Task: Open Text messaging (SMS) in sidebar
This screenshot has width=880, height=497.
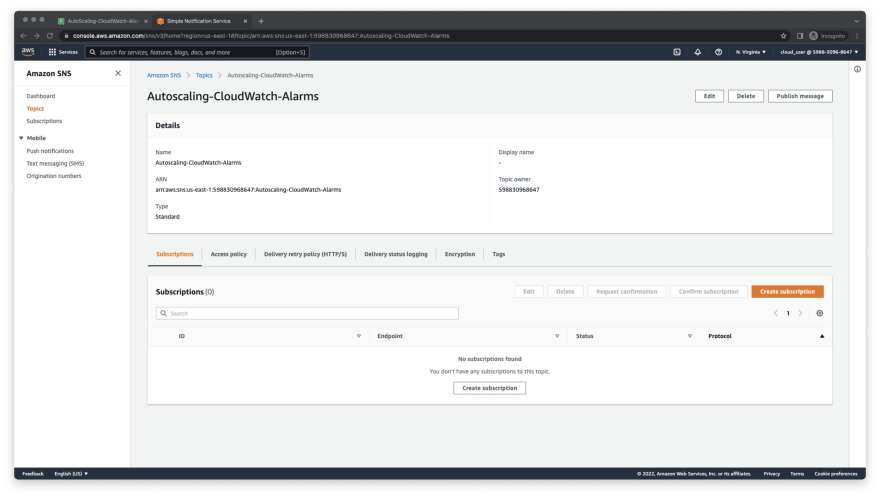Action: (x=55, y=164)
